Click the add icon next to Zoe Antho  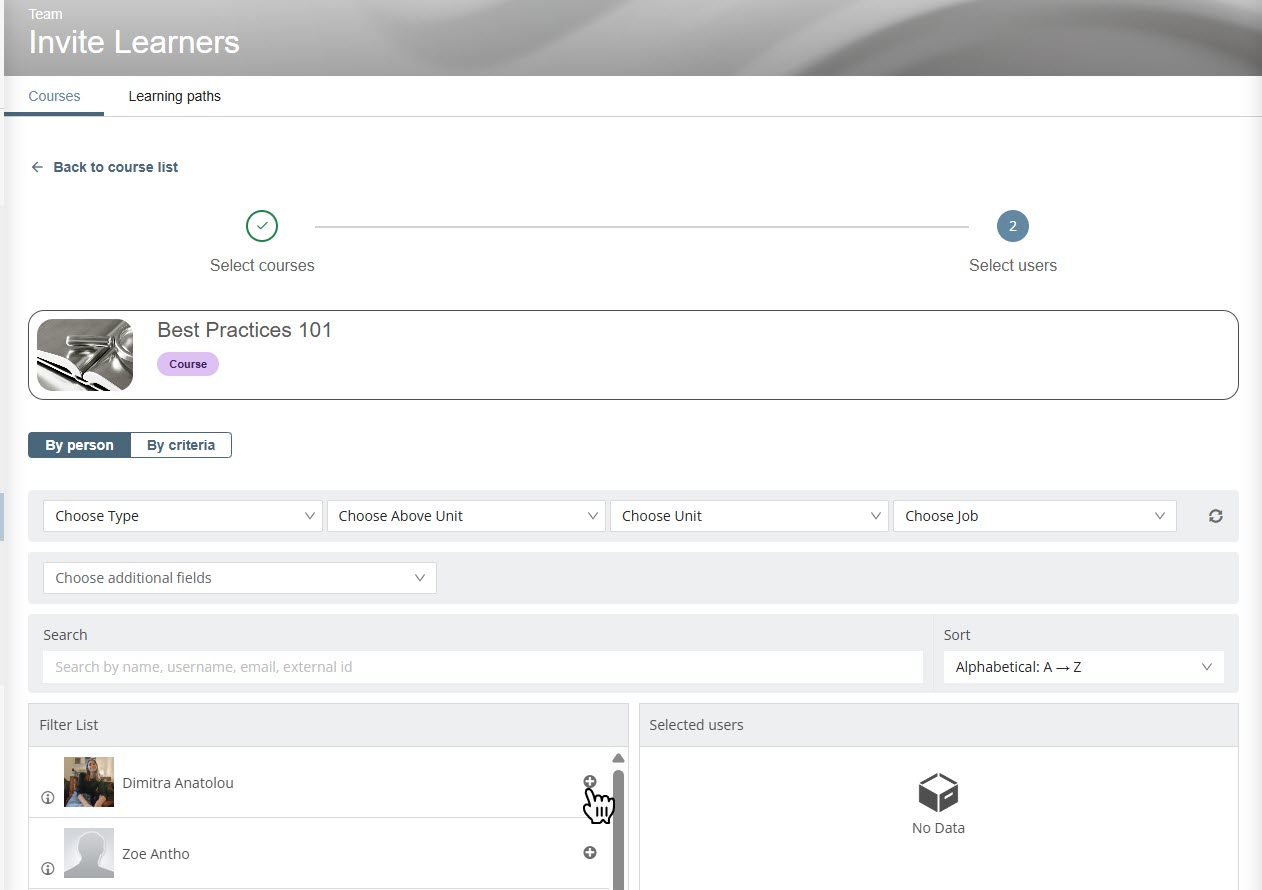[590, 852]
